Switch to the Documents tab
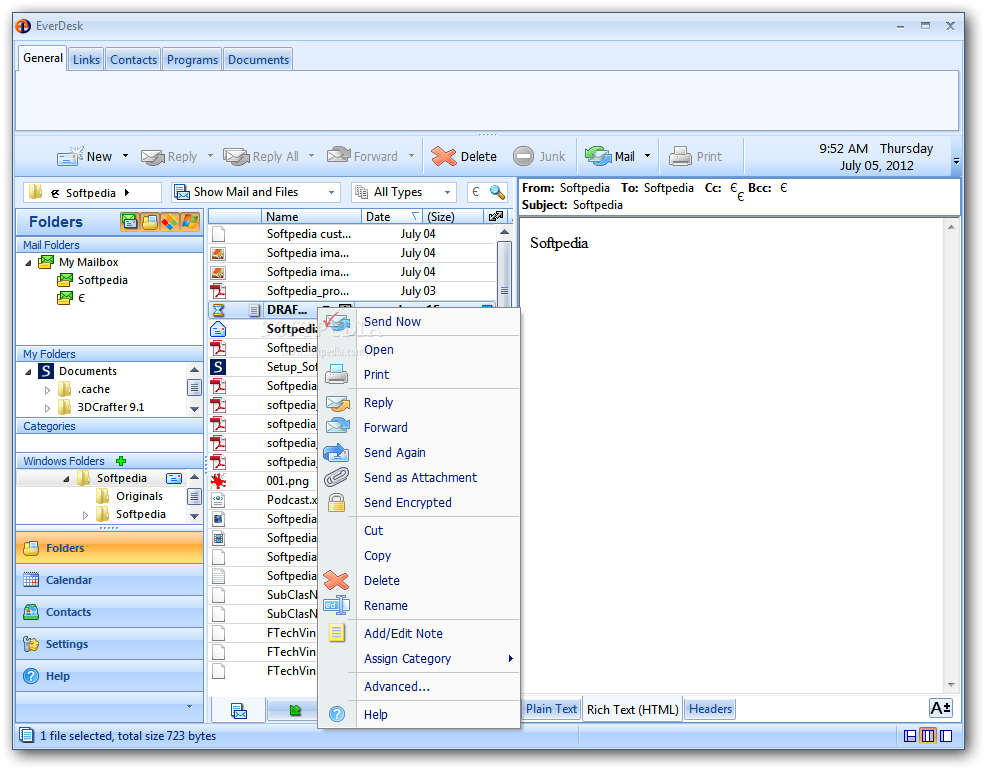Screen dimensions: 985x770 click(x=258, y=60)
